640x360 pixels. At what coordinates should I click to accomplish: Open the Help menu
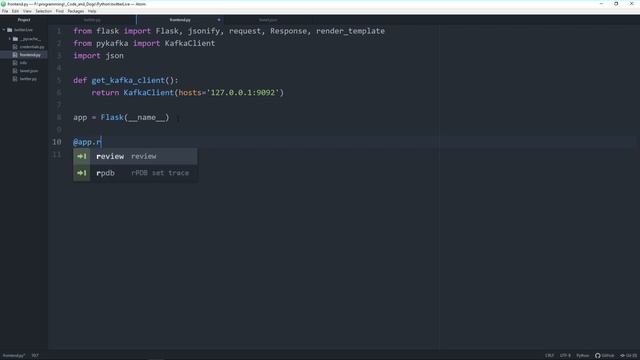point(92,11)
